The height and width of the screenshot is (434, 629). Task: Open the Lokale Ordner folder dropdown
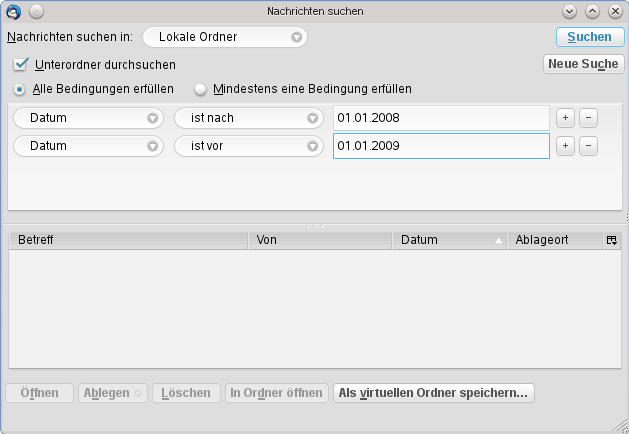tap(225, 37)
